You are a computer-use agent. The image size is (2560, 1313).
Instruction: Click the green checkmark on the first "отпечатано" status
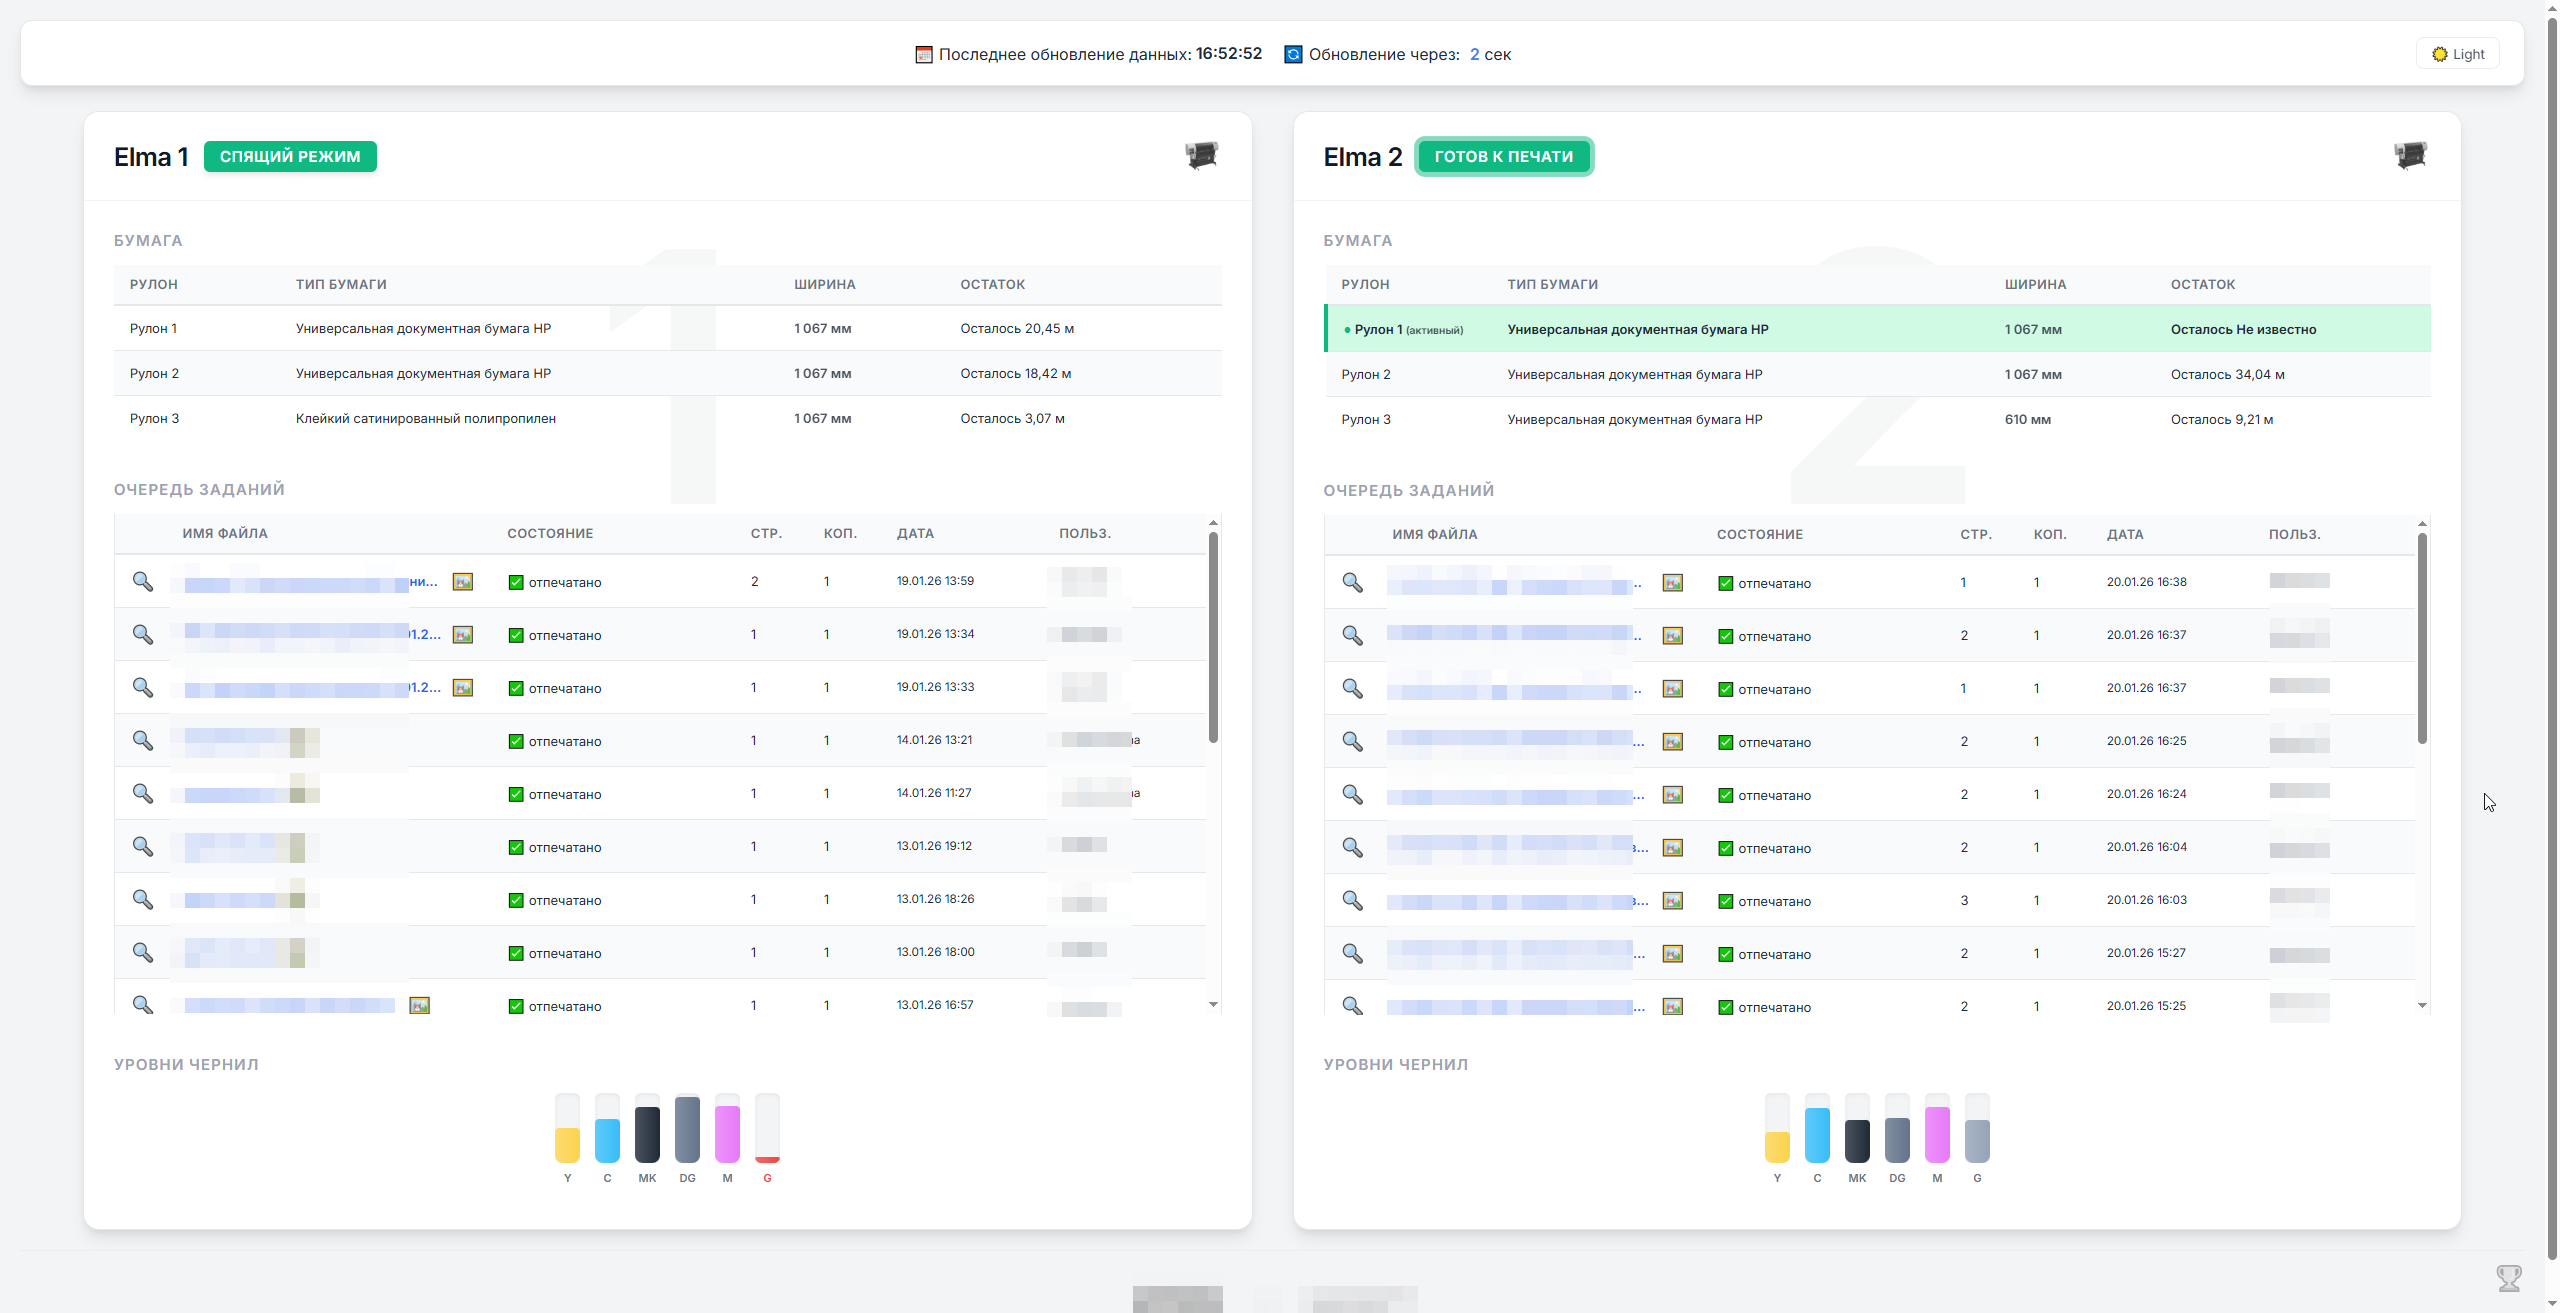pyautogui.click(x=515, y=580)
